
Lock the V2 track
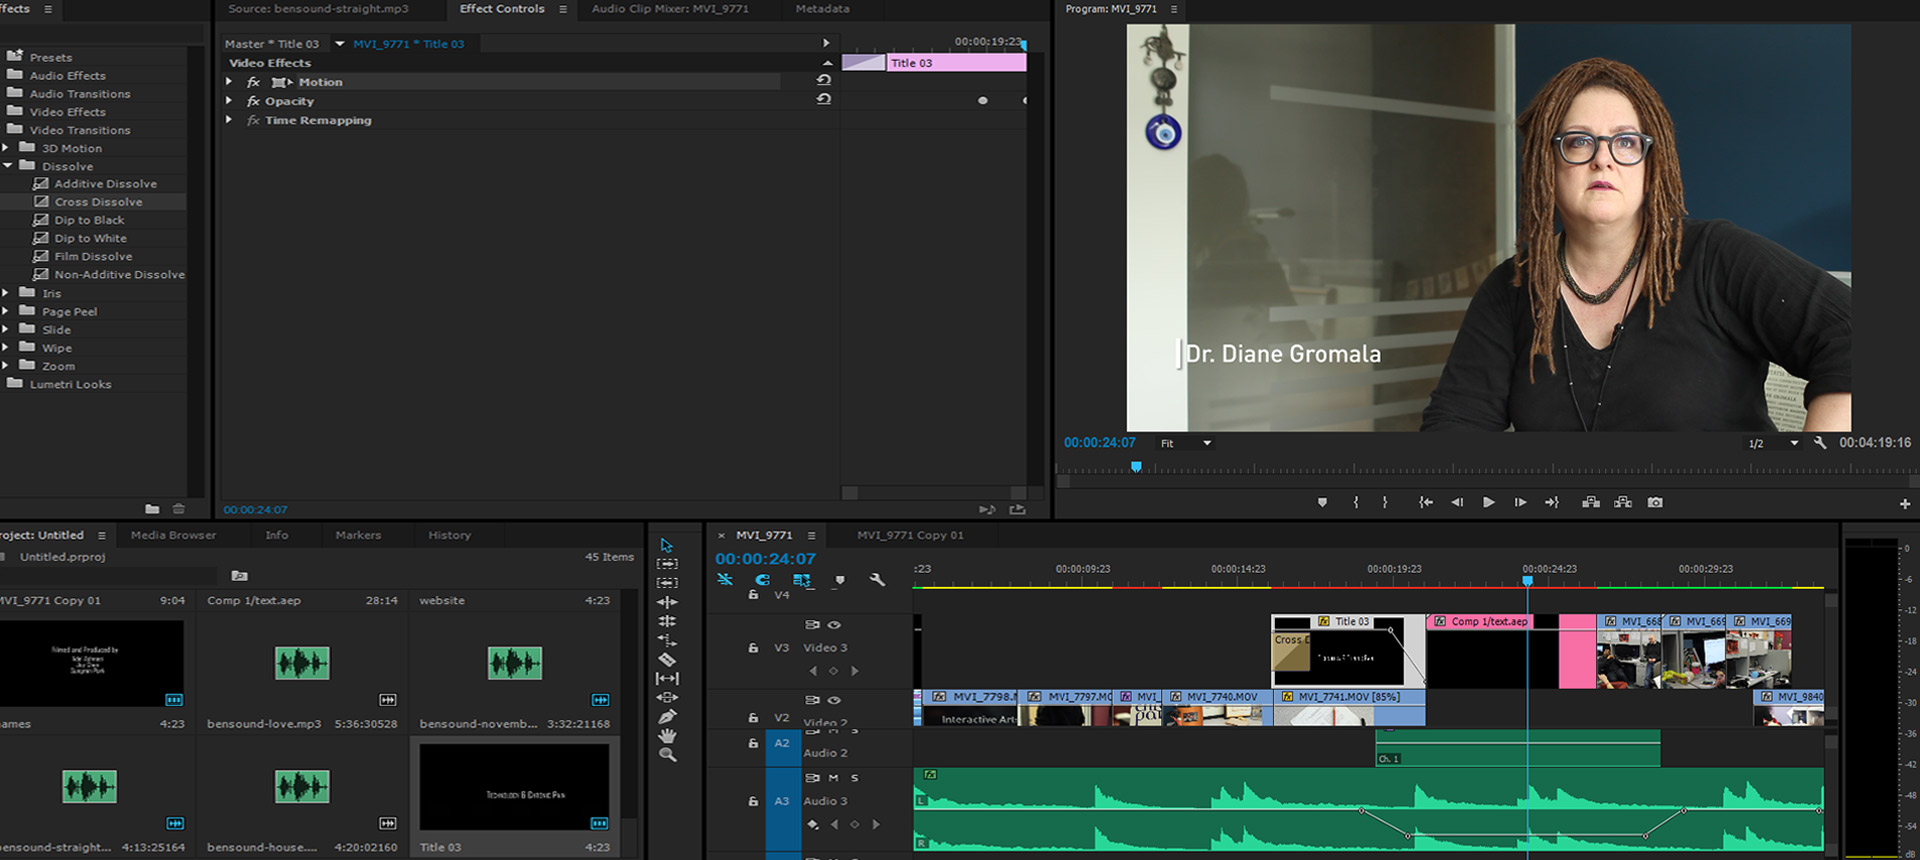click(753, 718)
